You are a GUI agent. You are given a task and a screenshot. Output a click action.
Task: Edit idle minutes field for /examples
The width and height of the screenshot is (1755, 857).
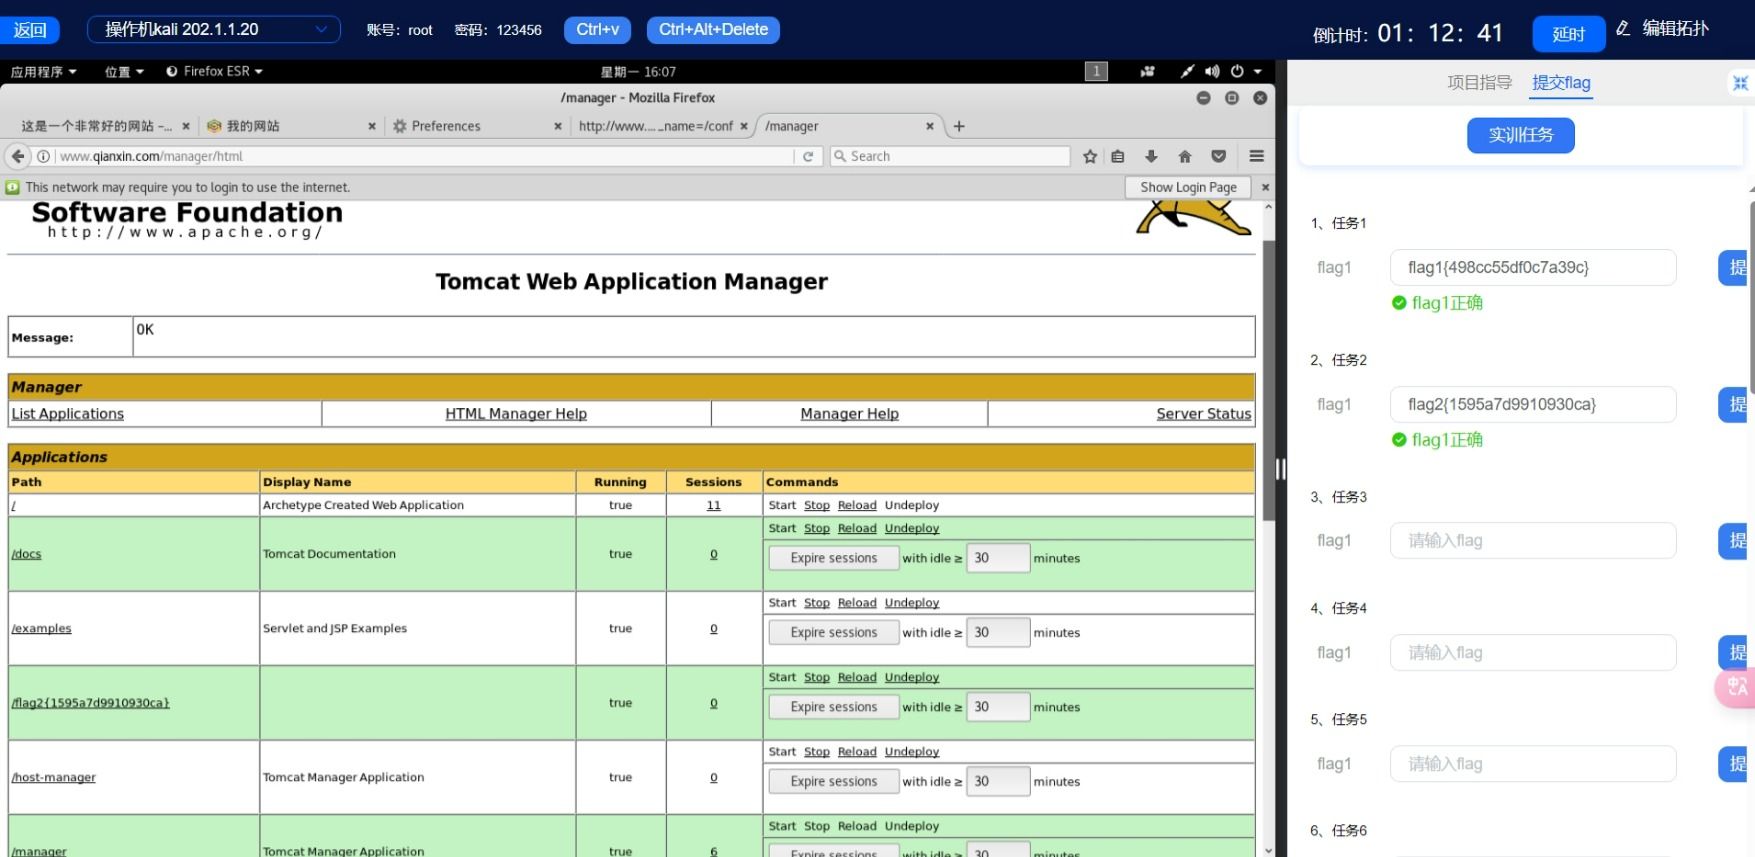998,632
